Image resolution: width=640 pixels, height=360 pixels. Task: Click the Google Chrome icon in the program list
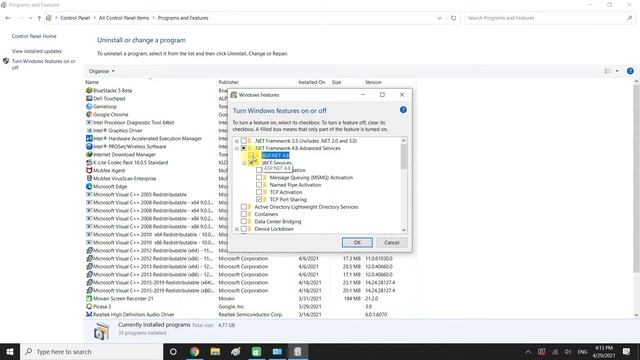click(x=89, y=114)
